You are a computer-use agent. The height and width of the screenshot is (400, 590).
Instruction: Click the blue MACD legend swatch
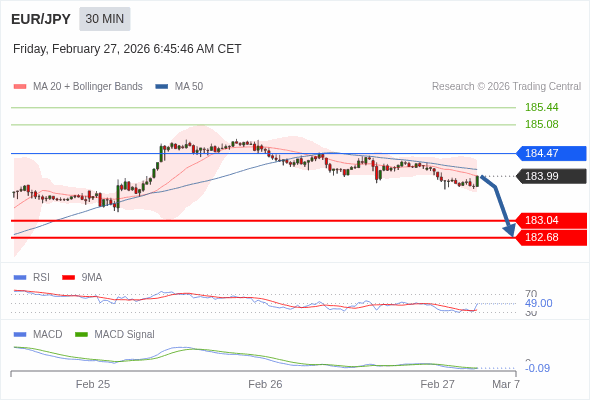pyautogui.click(x=20, y=335)
